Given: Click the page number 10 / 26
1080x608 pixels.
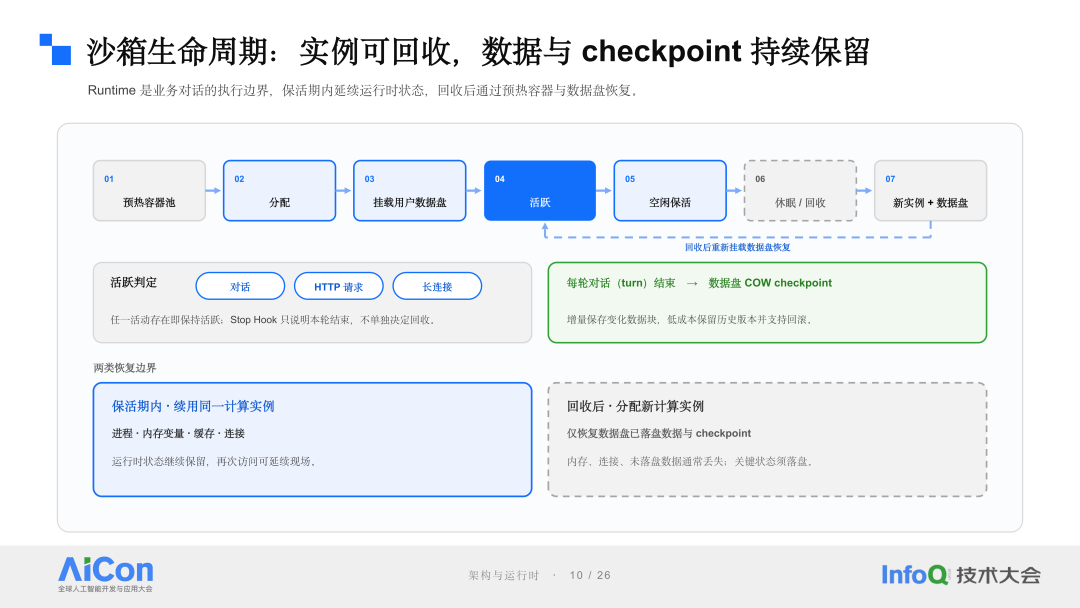Looking at the screenshot, I should (590, 575).
